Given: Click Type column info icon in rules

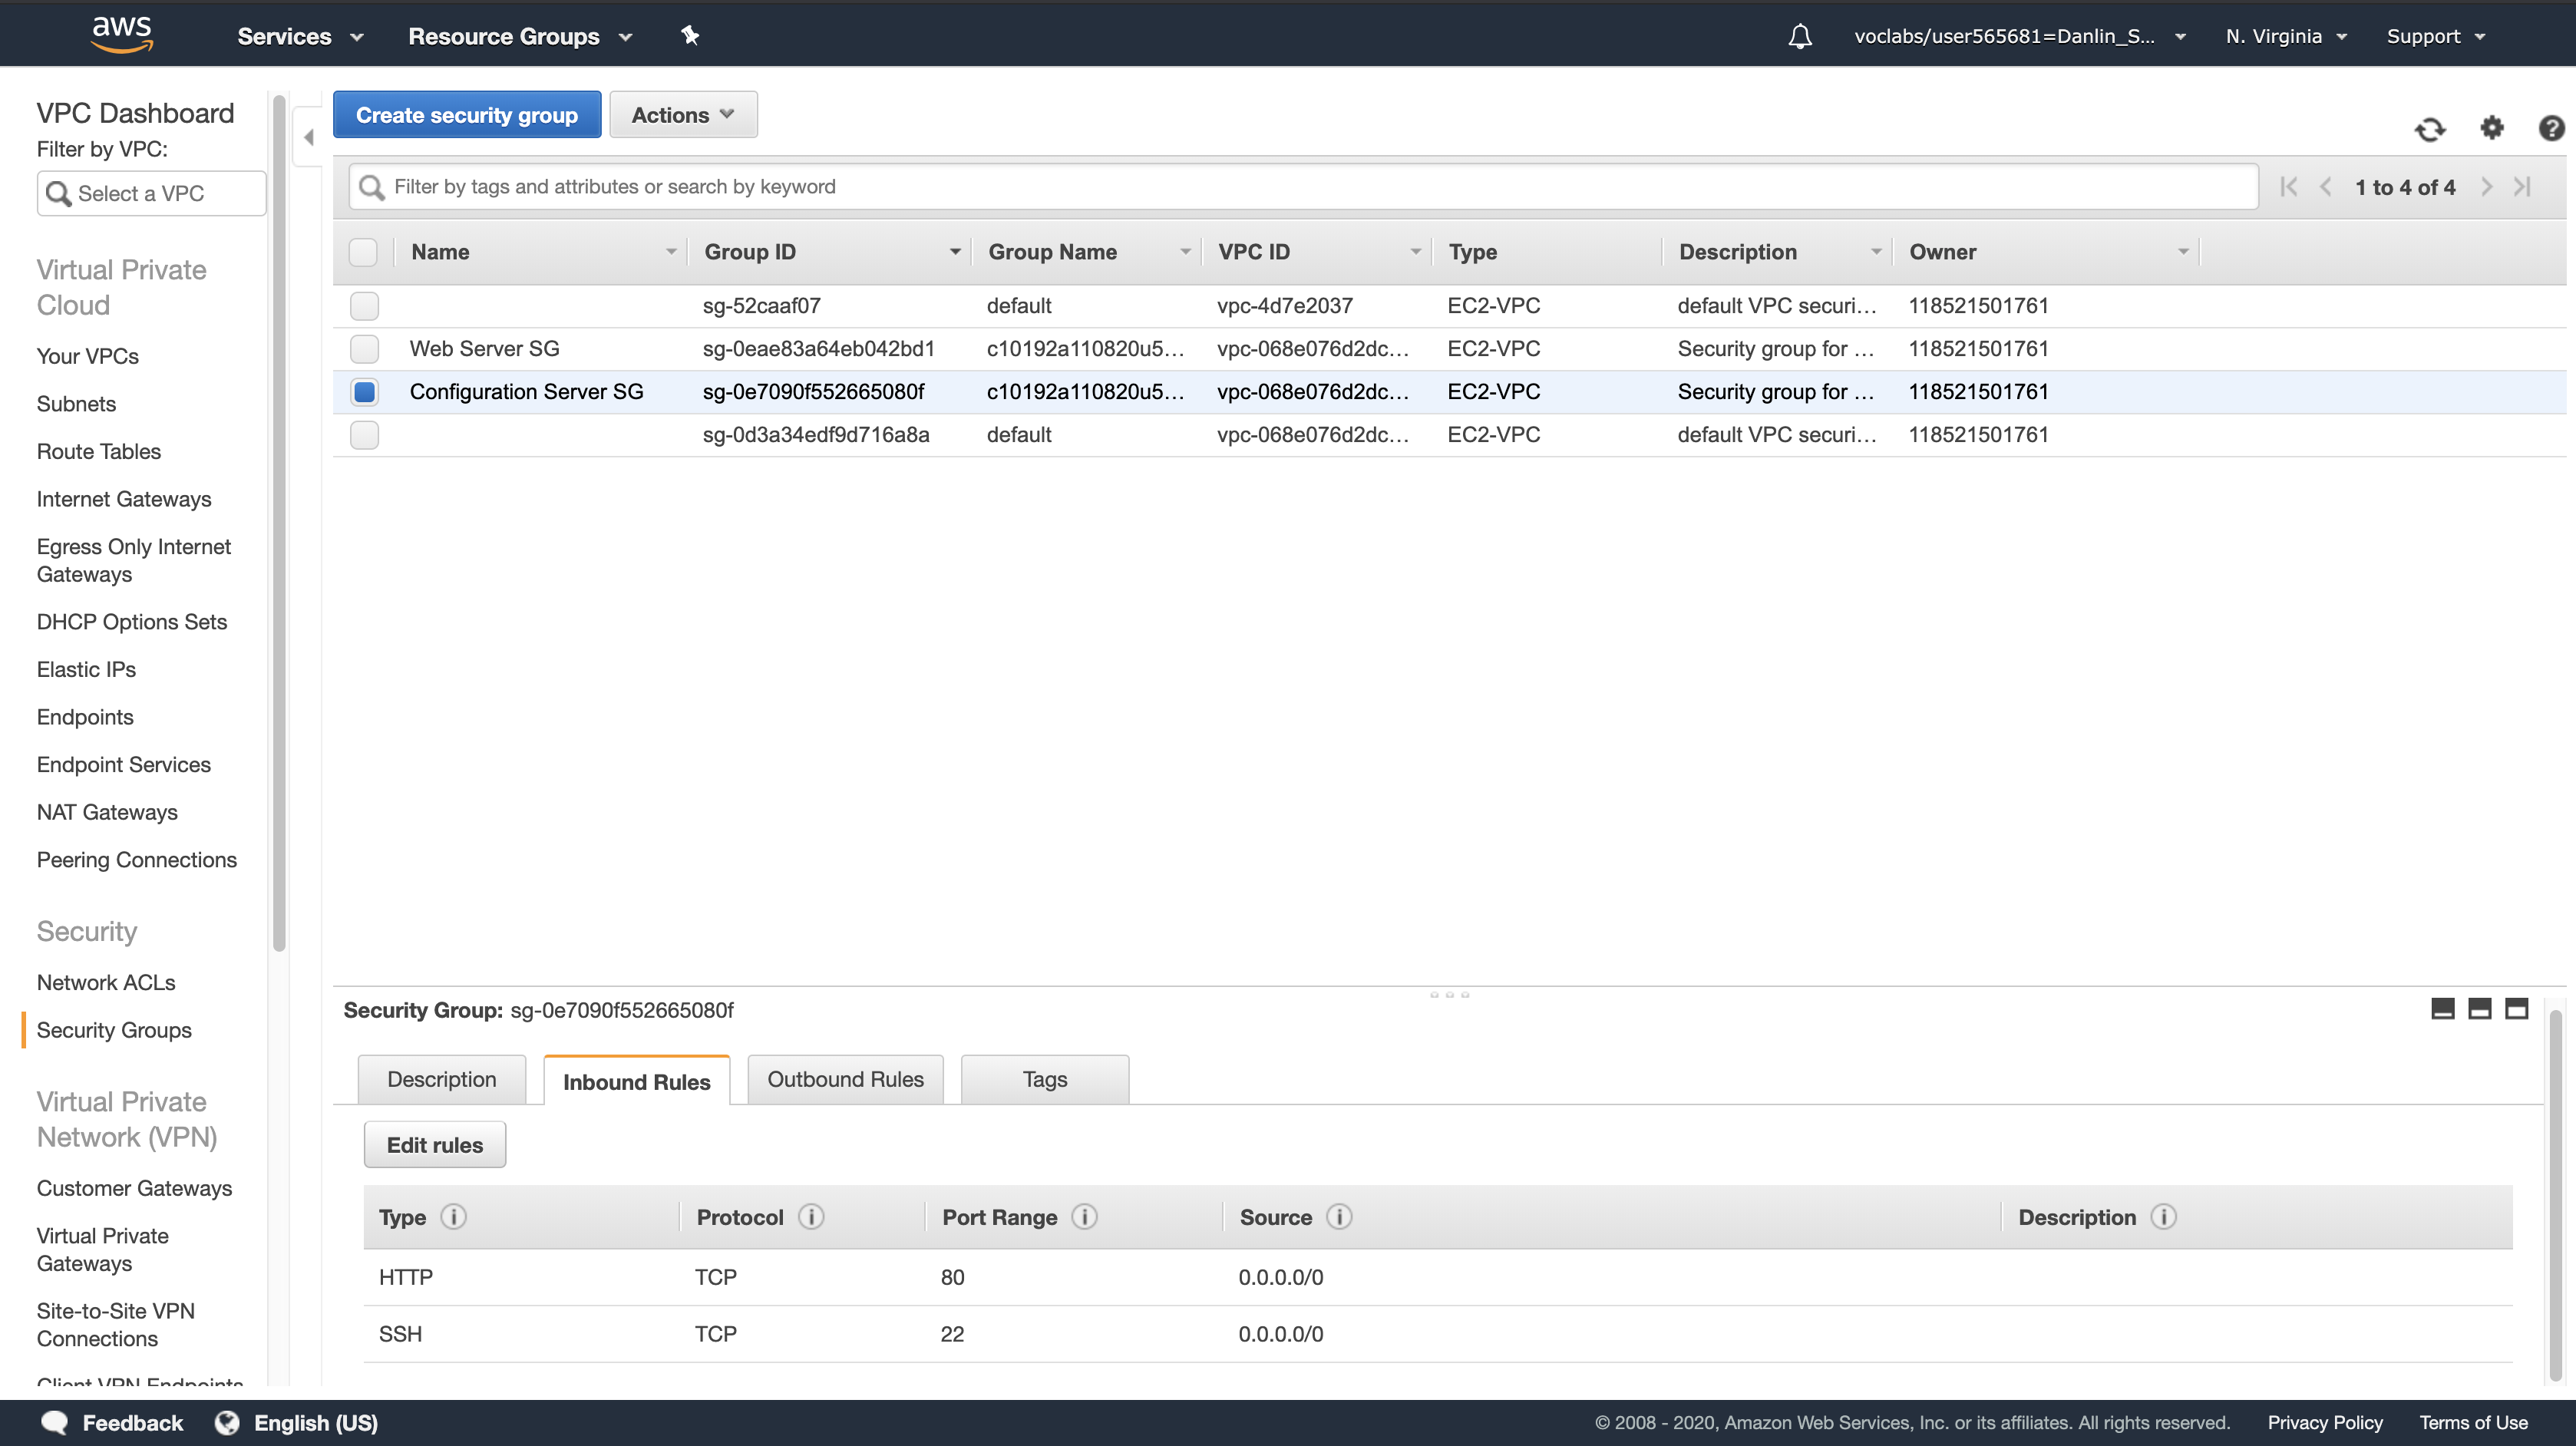Looking at the screenshot, I should [x=453, y=1217].
